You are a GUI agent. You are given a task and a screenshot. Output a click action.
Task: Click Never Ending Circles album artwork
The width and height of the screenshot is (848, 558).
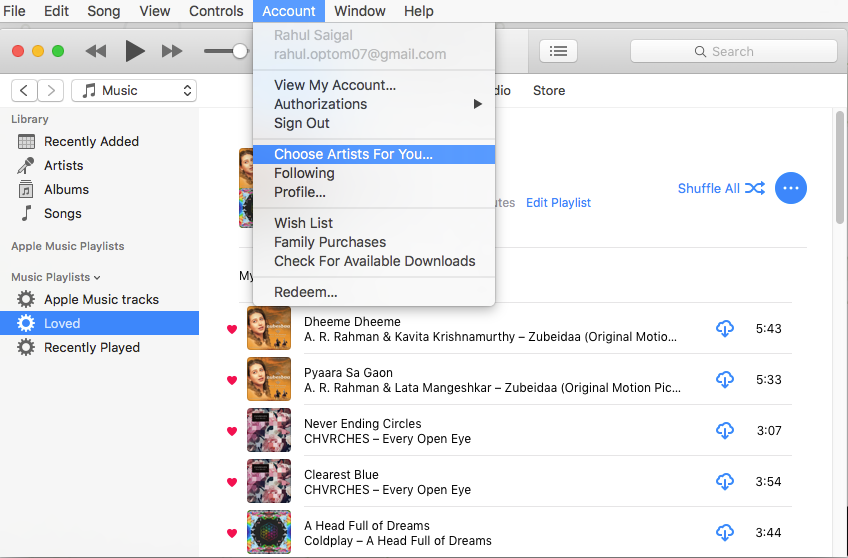pos(269,430)
